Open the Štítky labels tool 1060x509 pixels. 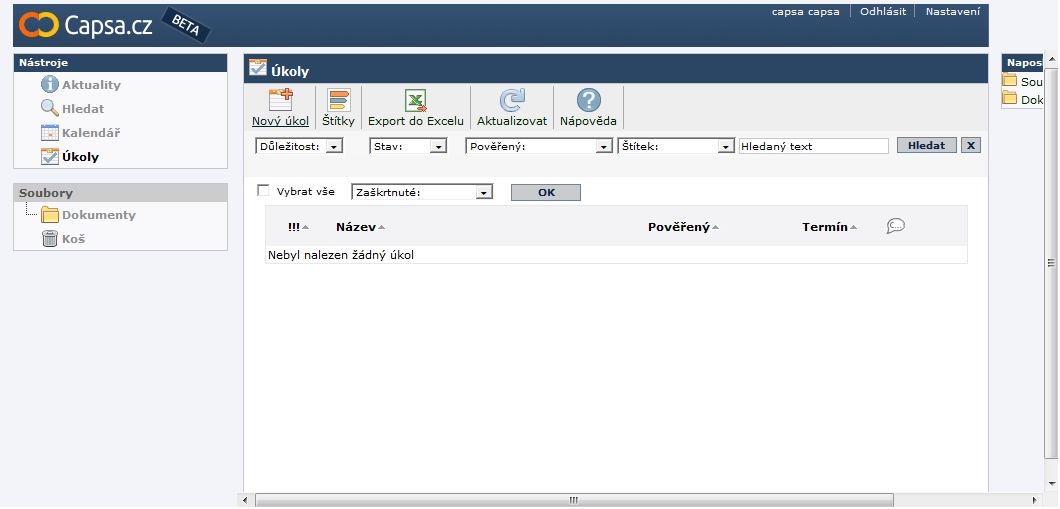(x=339, y=101)
